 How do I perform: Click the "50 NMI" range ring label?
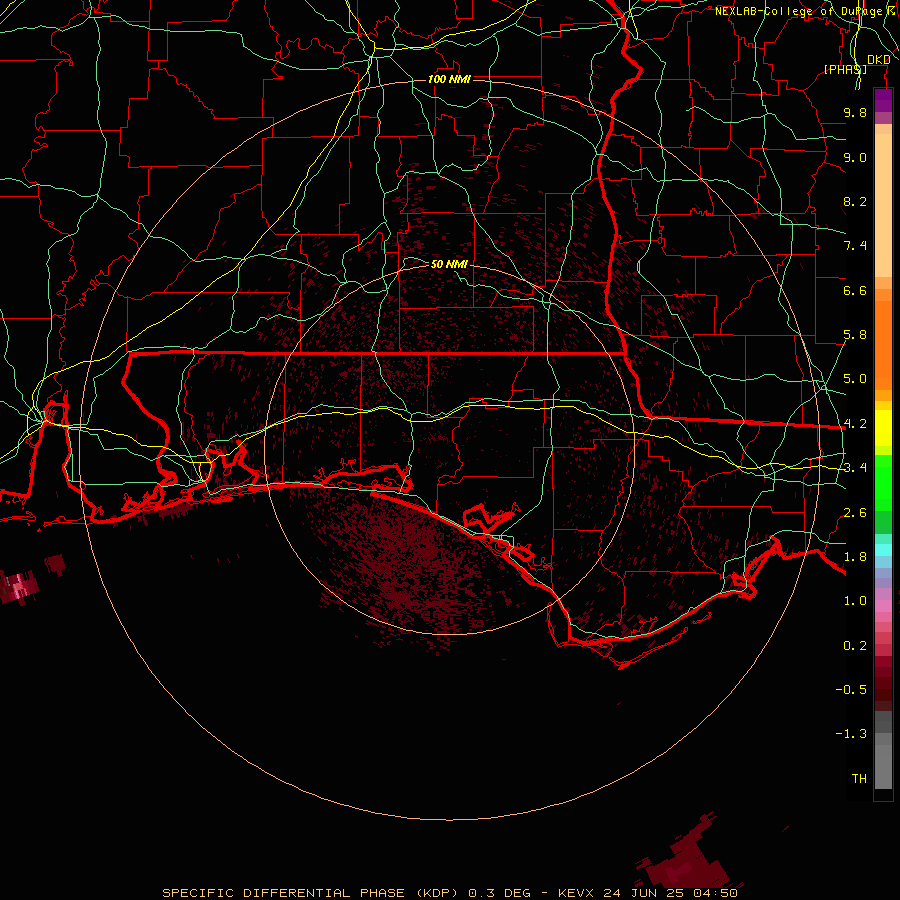point(449,264)
